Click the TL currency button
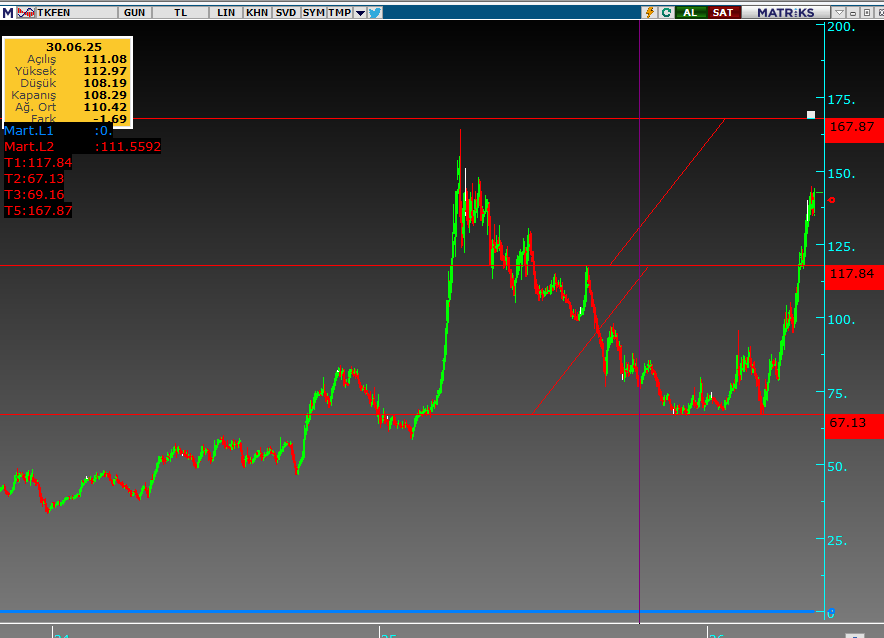The image size is (884, 638). (x=180, y=12)
